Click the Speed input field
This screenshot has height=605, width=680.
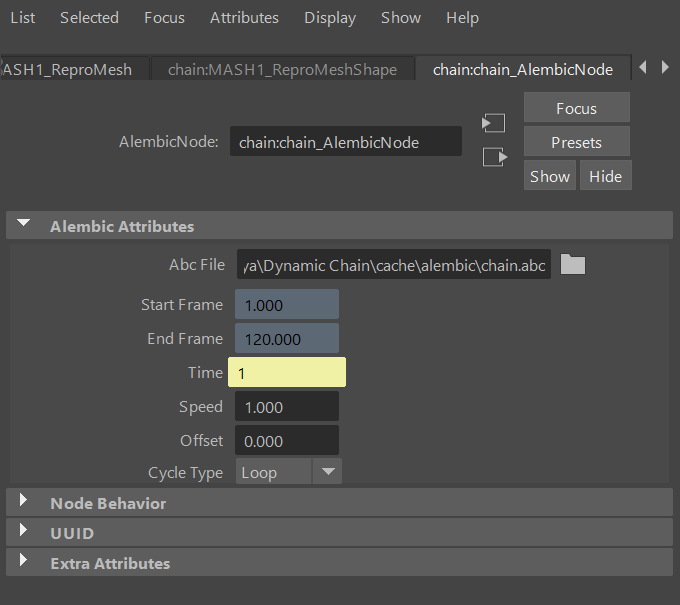[x=287, y=407]
